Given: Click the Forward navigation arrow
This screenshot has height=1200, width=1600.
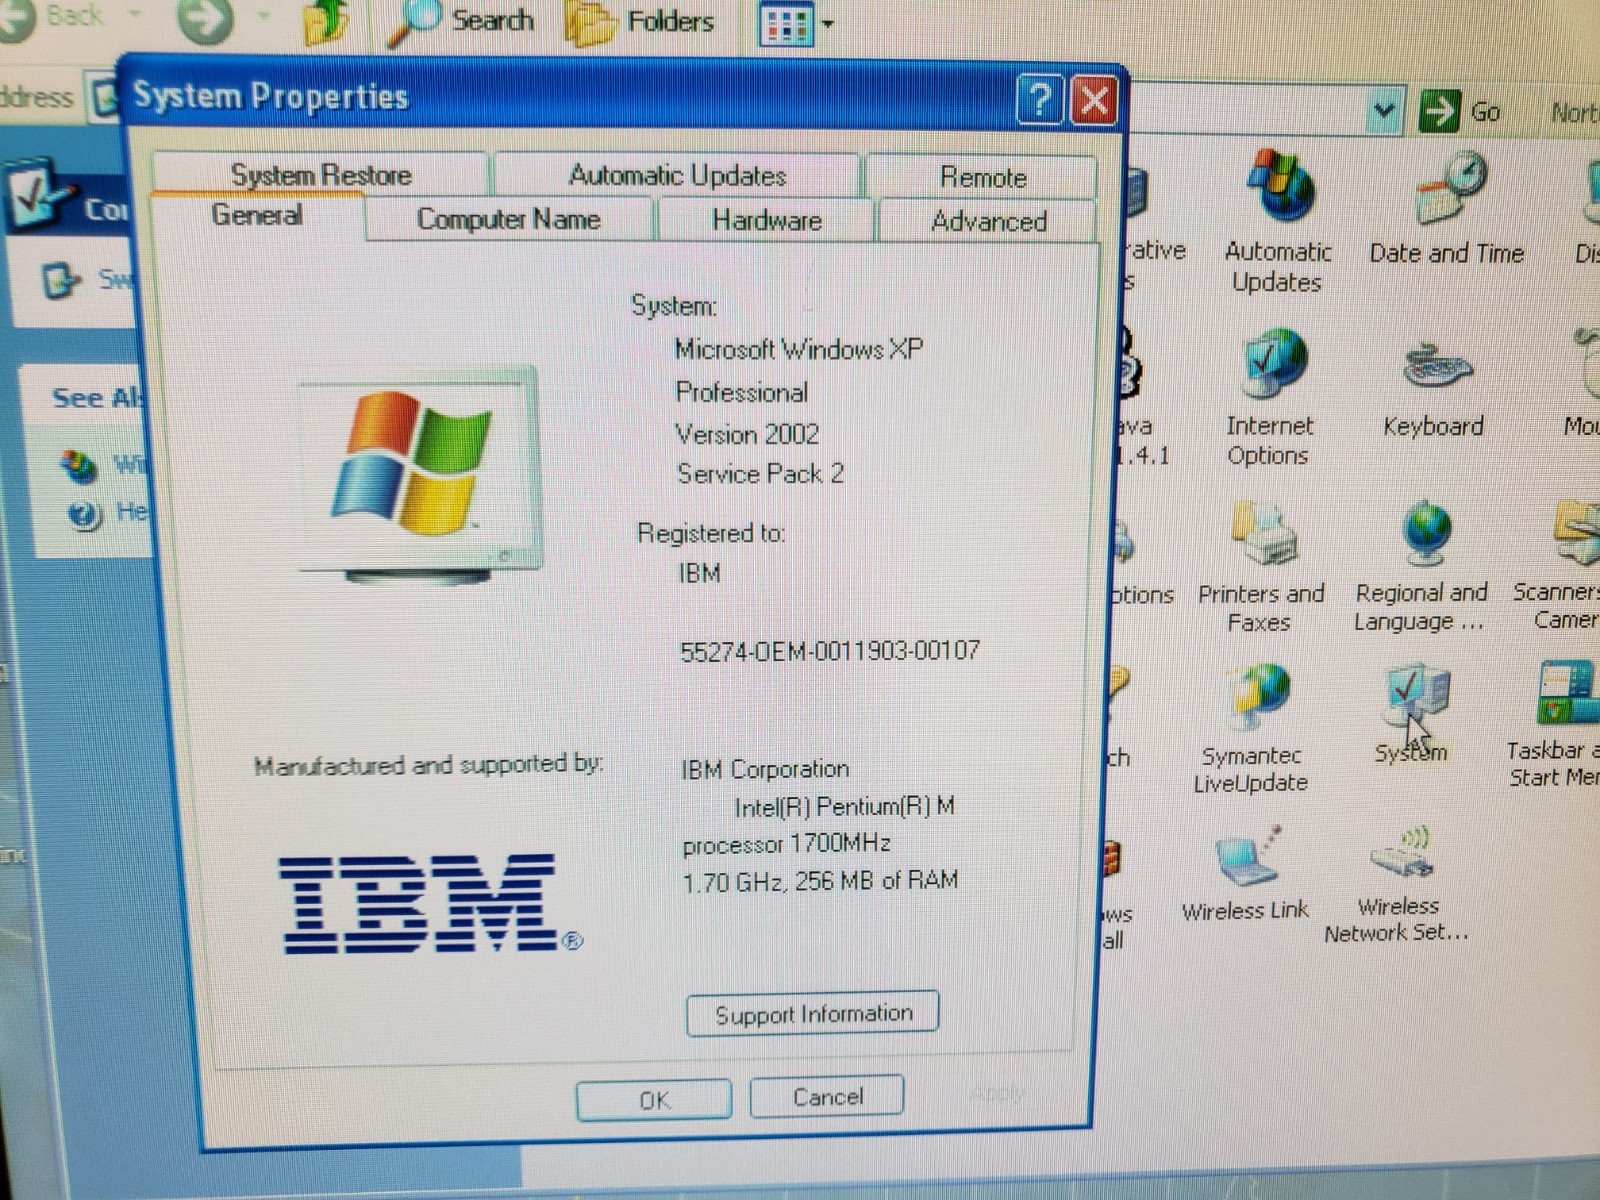Looking at the screenshot, I should pyautogui.click(x=205, y=20).
